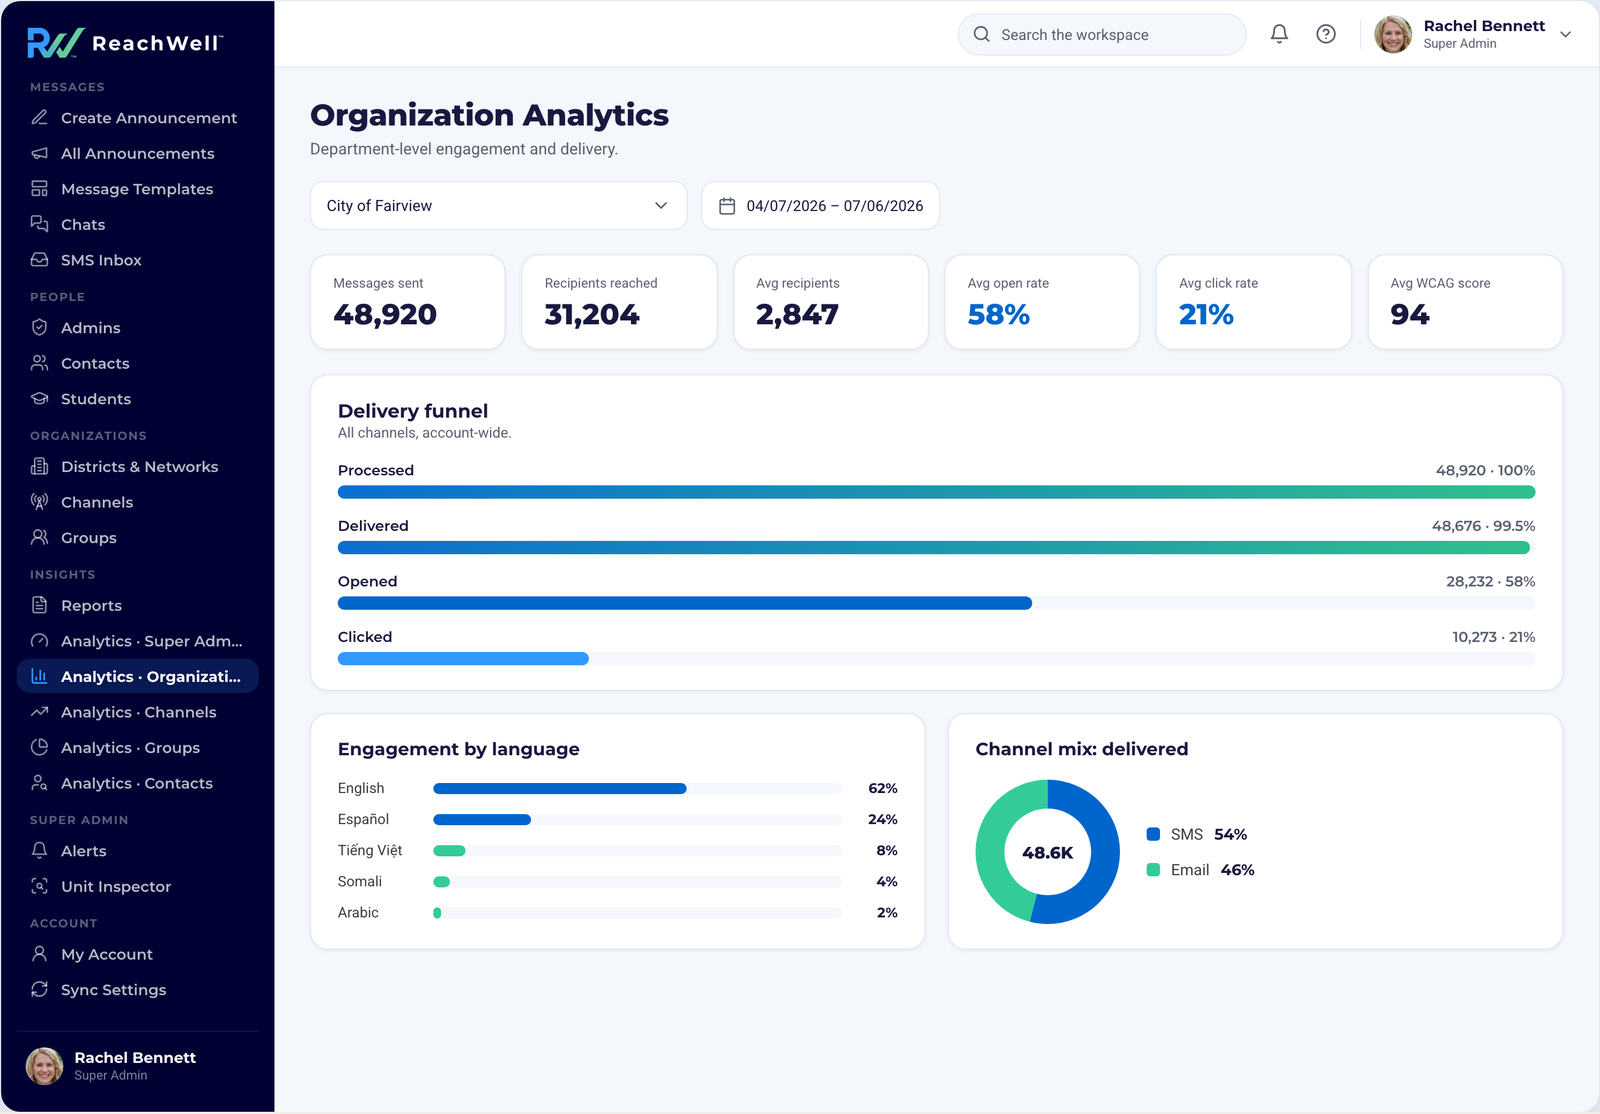The image size is (1600, 1114).
Task: Open the Groups sidebar item
Action: [x=138, y=537]
